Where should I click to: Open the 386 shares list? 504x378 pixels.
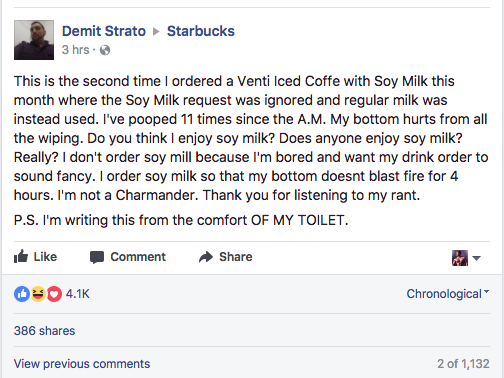44,331
